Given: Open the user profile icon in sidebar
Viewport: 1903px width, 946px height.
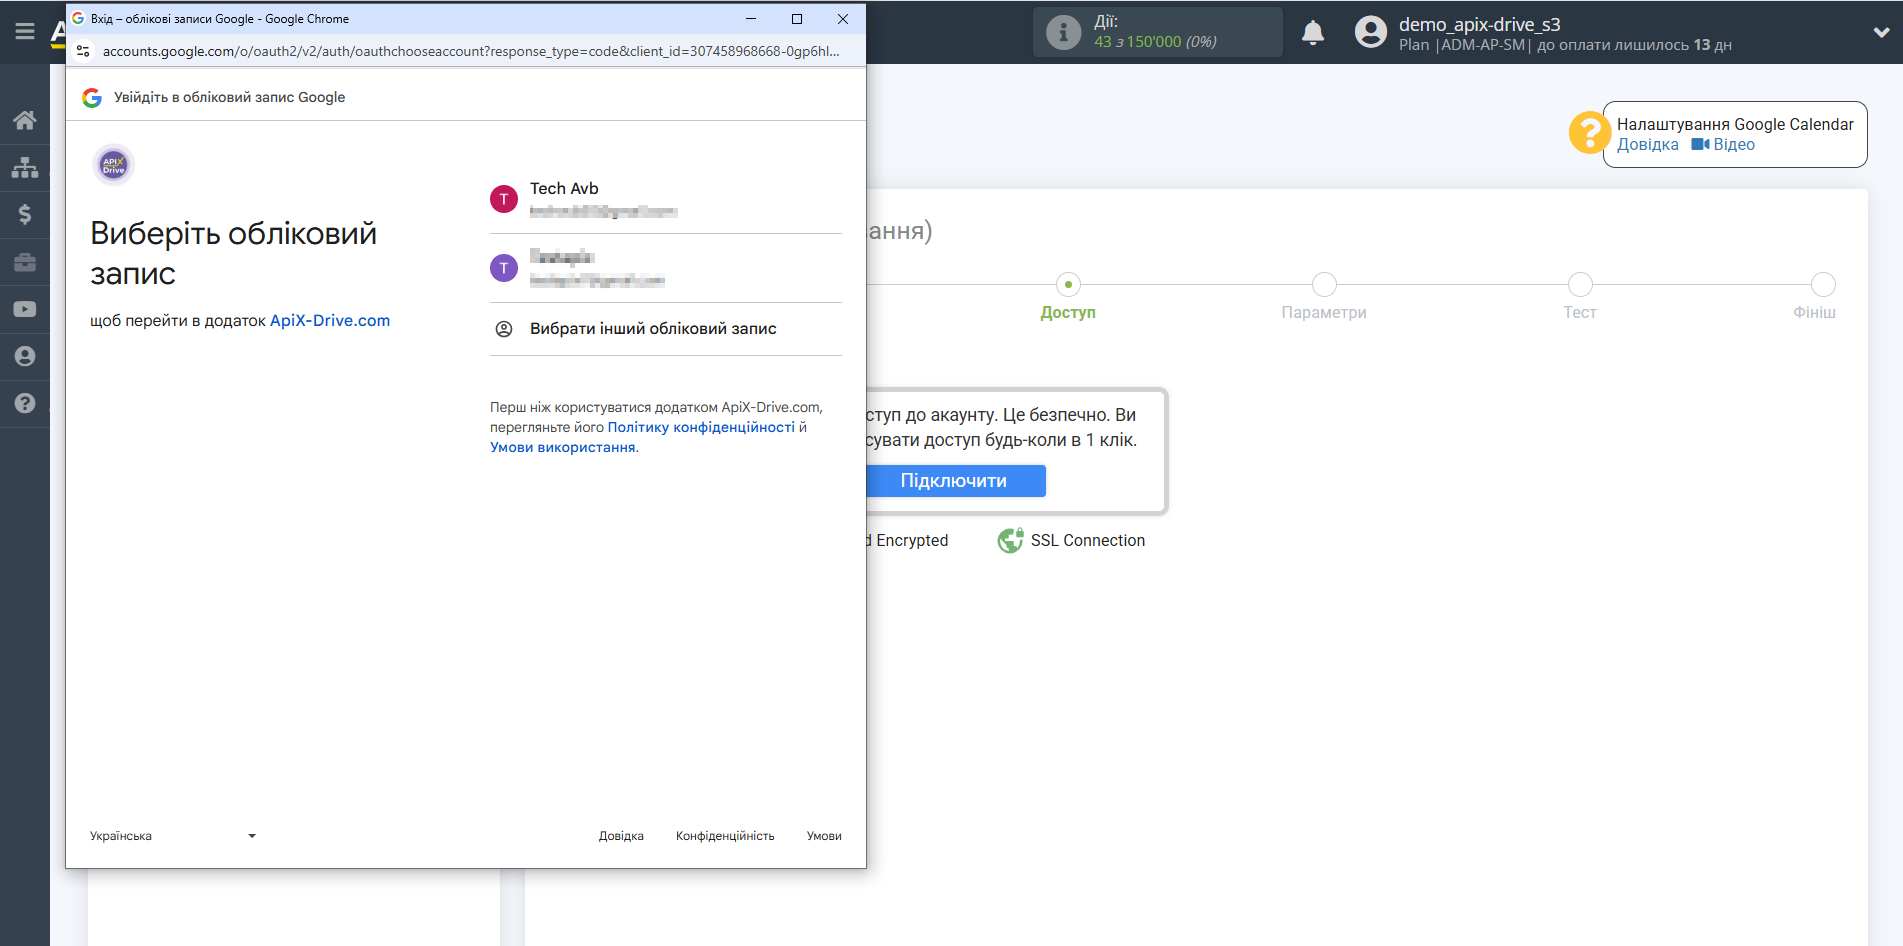Looking at the screenshot, I should pyautogui.click(x=25, y=356).
